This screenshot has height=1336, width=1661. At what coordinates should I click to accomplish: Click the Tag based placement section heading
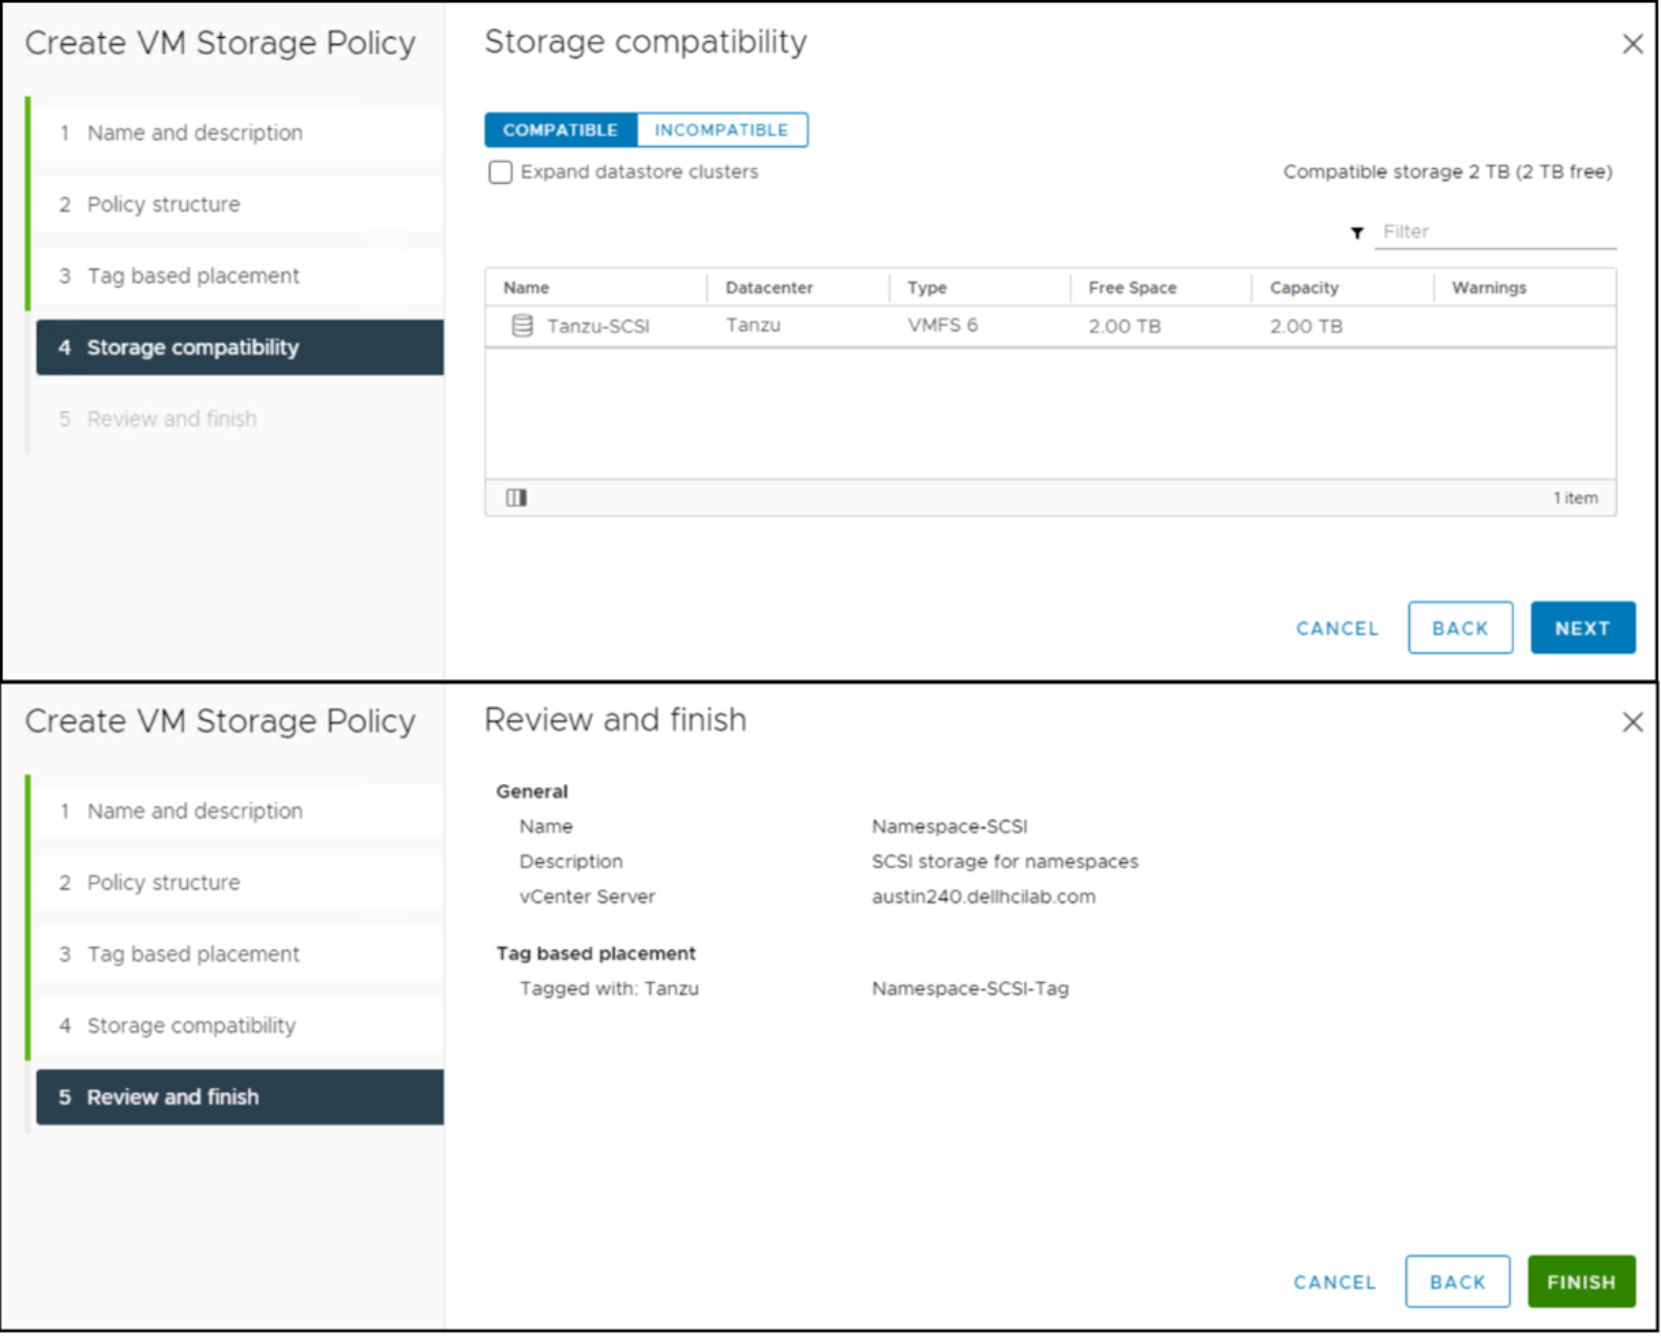coord(596,954)
